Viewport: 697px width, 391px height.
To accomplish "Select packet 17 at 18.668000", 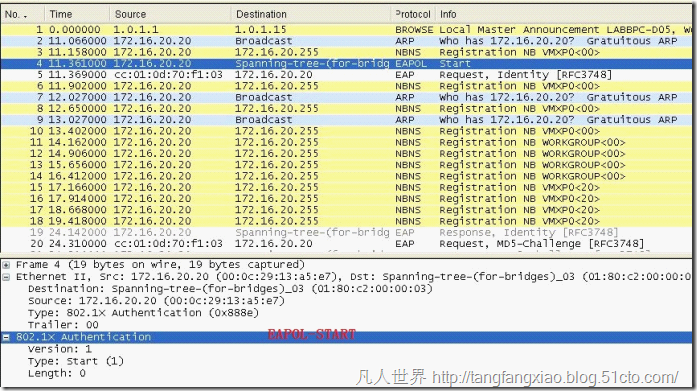I will point(346,210).
